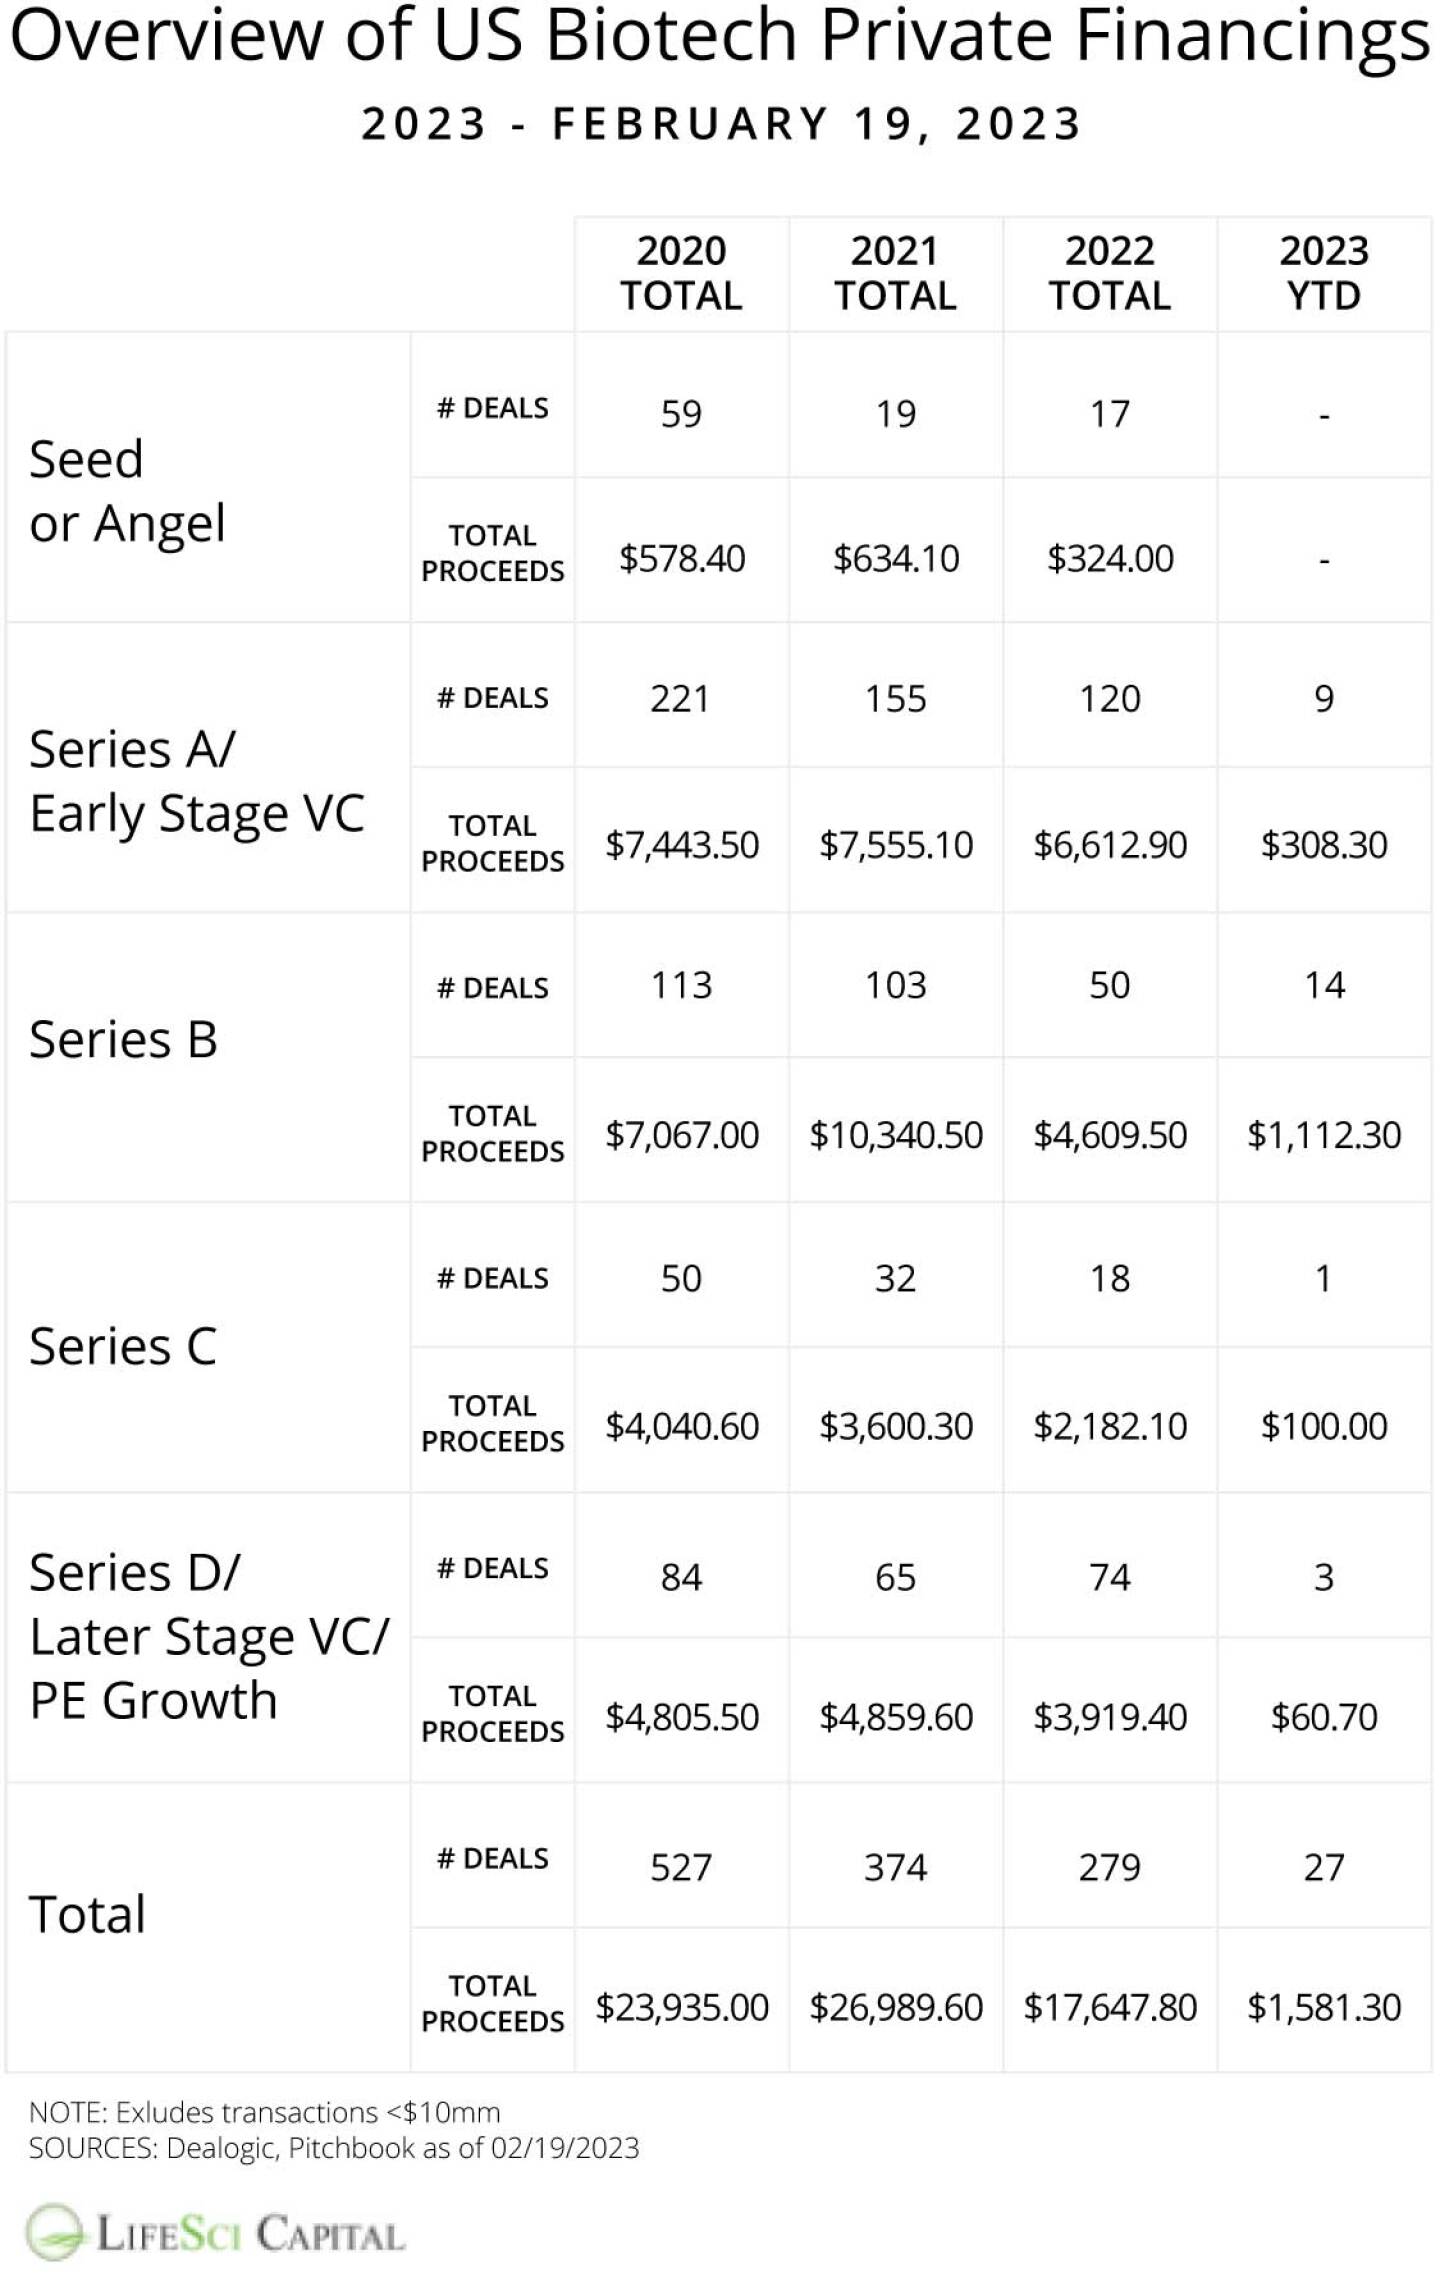
Task: Click the "Series B" row label
Action: point(123,1039)
